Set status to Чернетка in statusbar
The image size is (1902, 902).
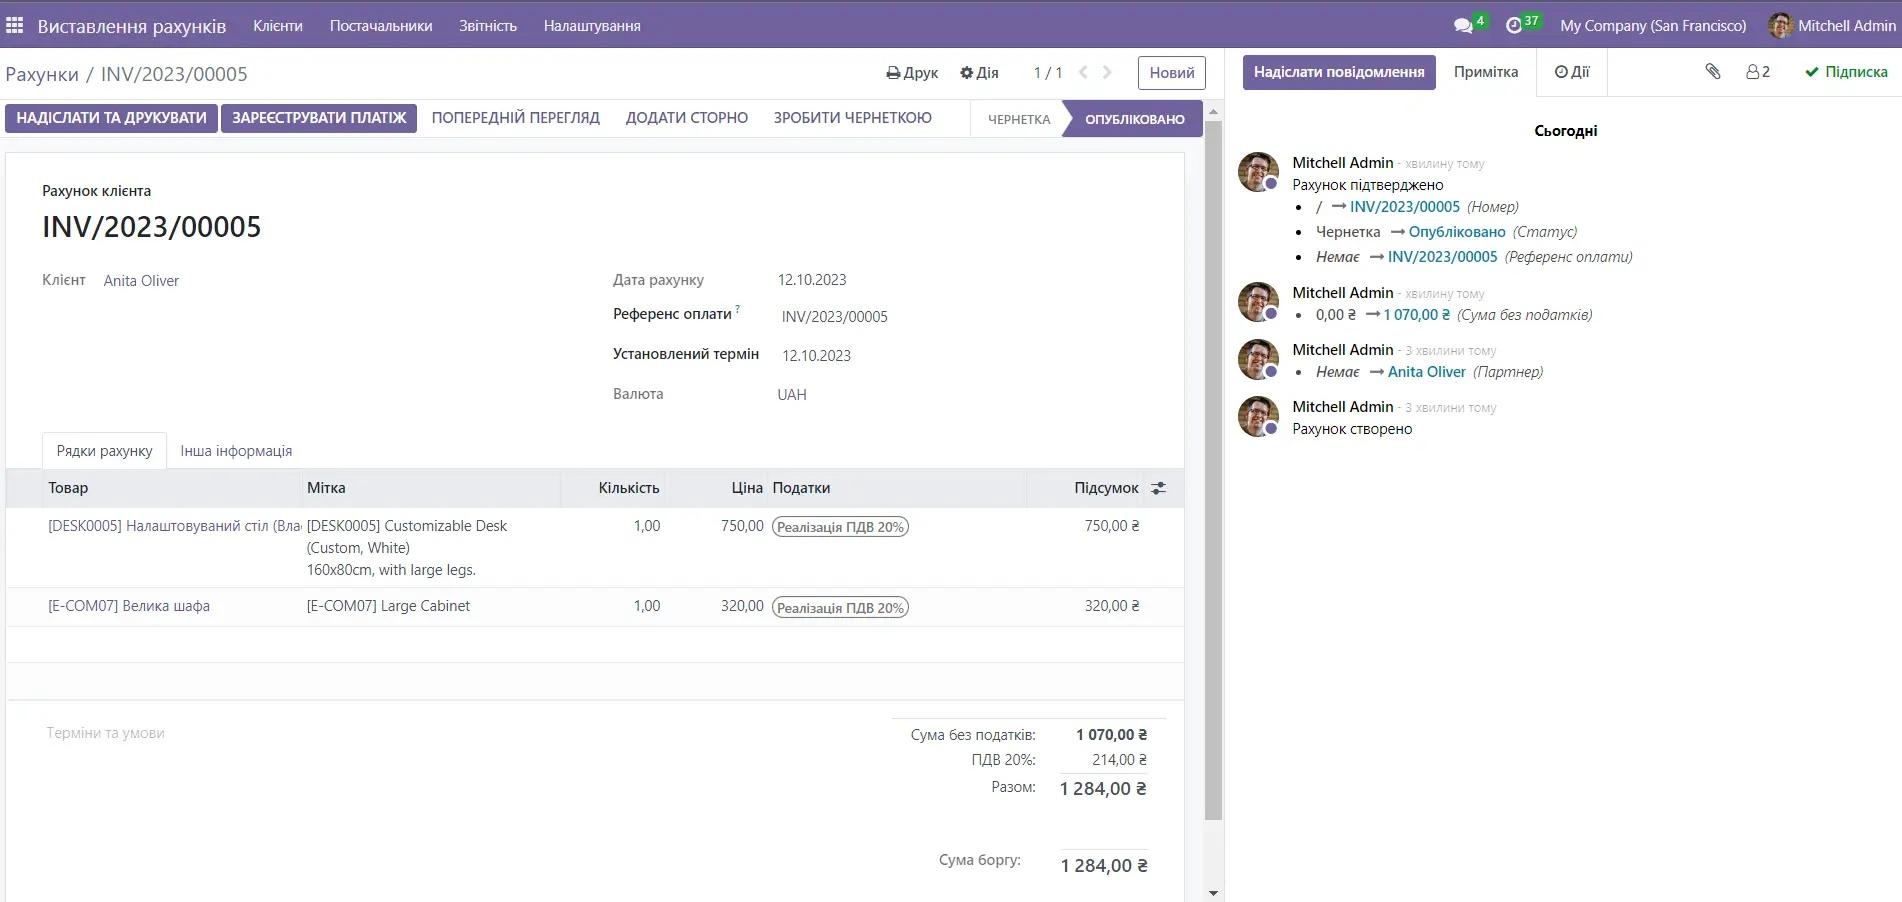click(x=1018, y=119)
